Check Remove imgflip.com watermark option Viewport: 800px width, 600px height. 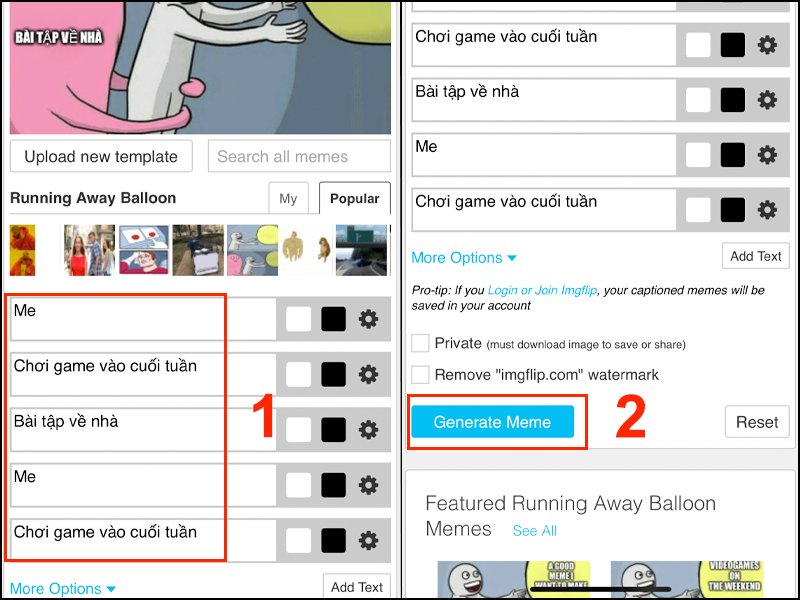pyautogui.click(x=420, y=374)
